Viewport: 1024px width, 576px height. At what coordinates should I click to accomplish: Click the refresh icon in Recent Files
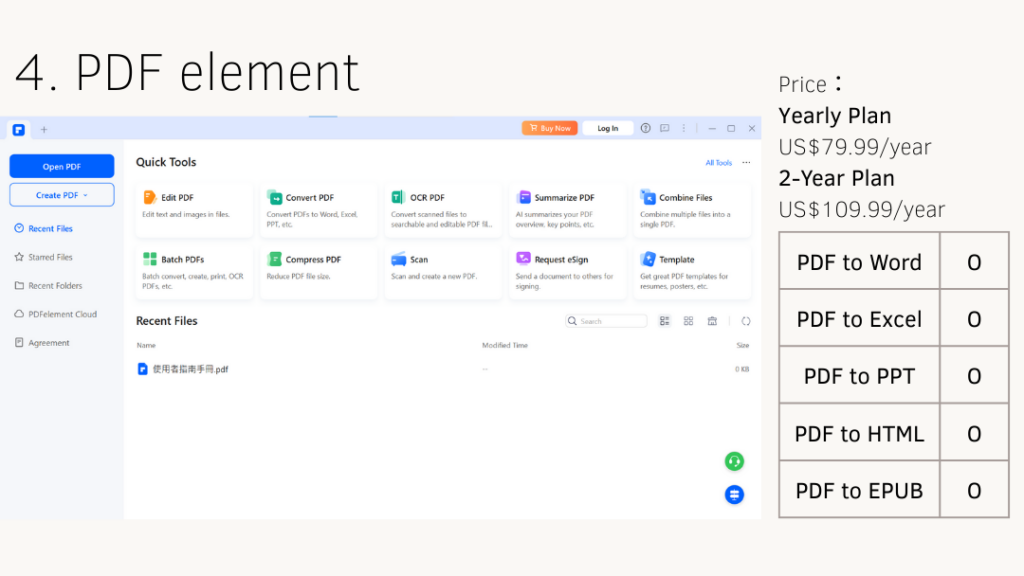coord(746,321)
